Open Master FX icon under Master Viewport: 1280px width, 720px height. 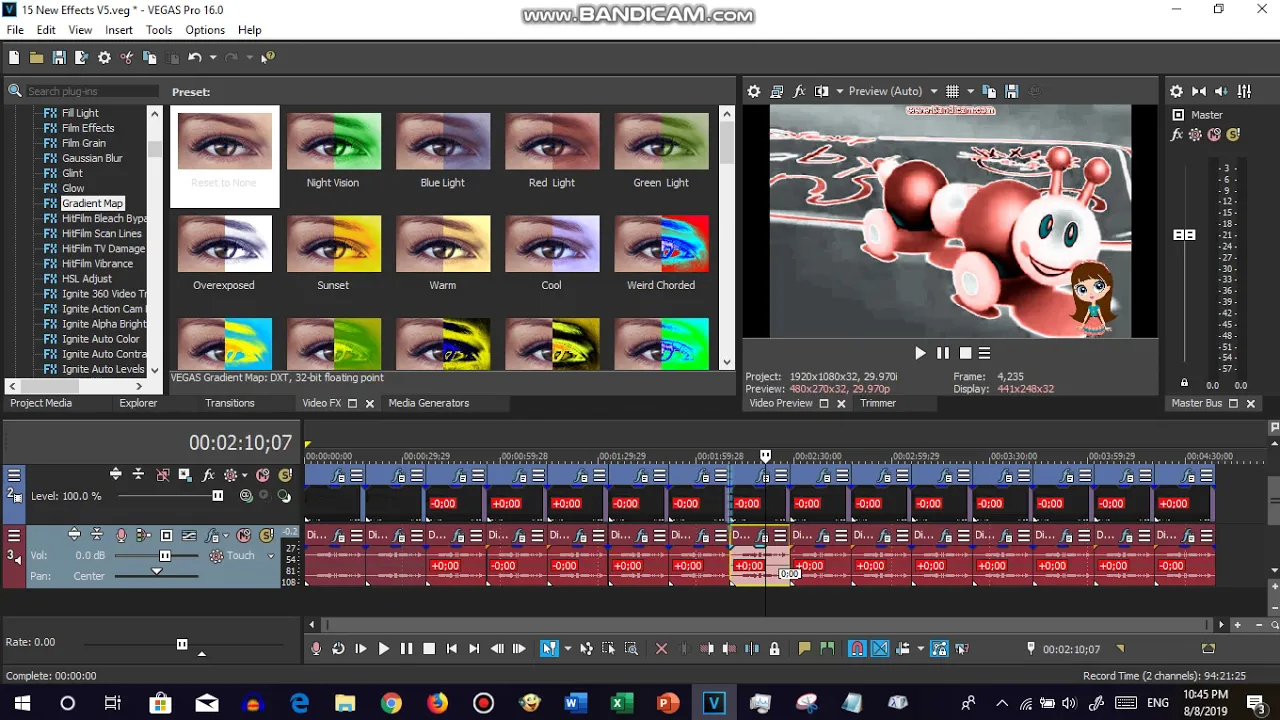coord(1177,134)
